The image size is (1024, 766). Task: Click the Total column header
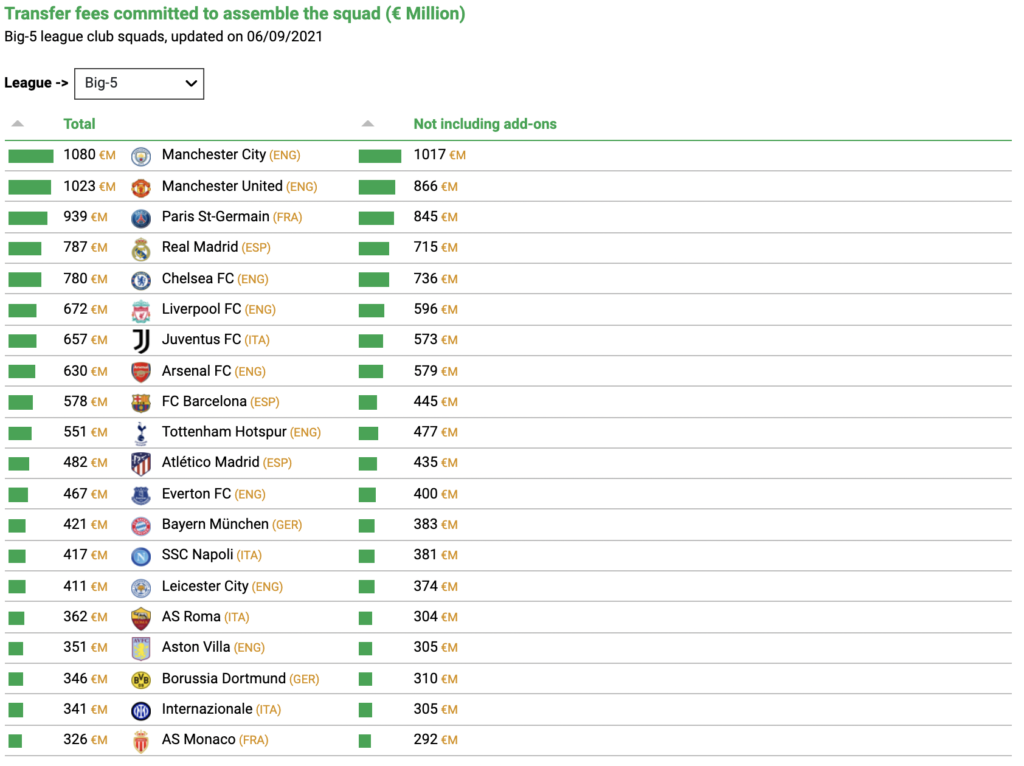[79, 124]
